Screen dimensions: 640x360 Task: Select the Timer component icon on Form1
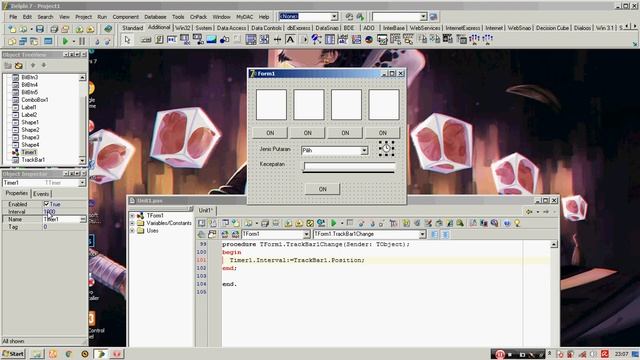[x=386, y=149]
